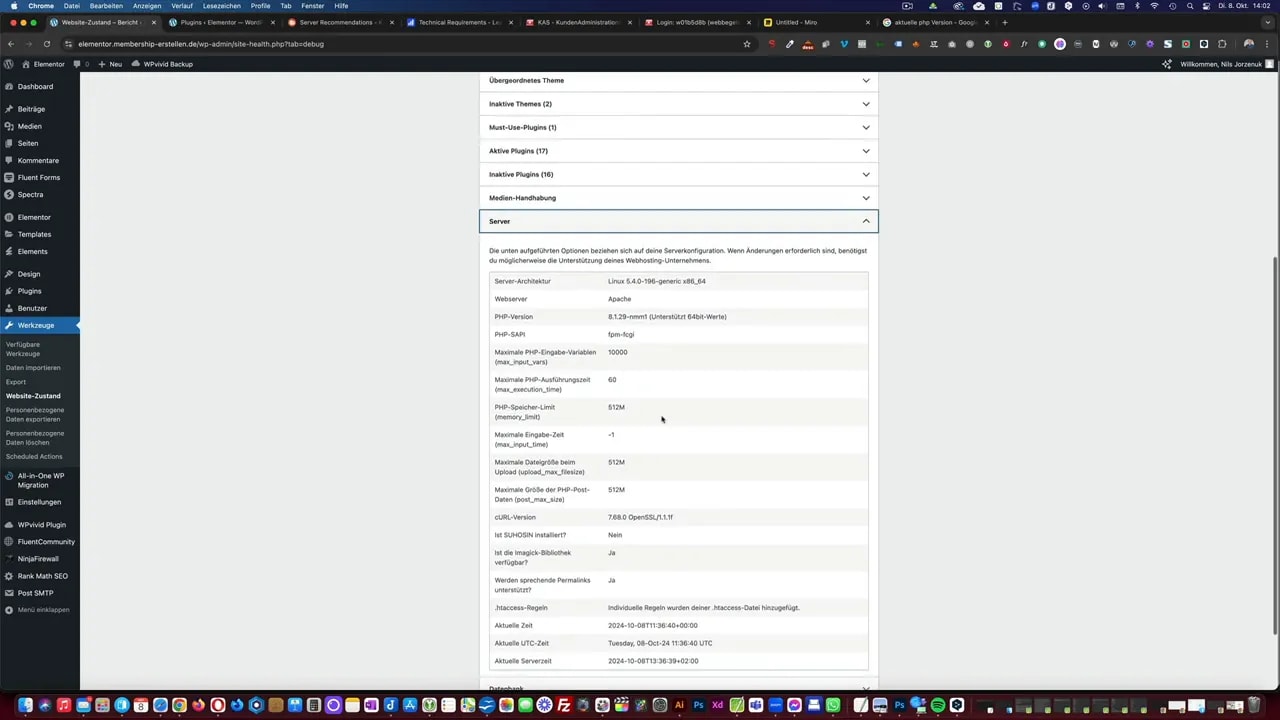Open the Elementor item in the sidebar

point(34,217)
